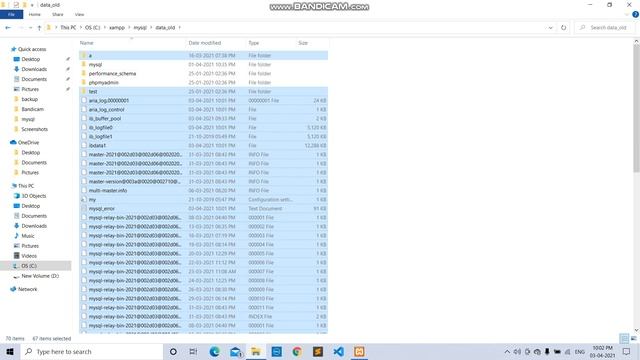The width and height of the screenshot is (640, 360).
Task: Refresh the data_old folder view
Action: pyautogui.click(x=564, y=28)
